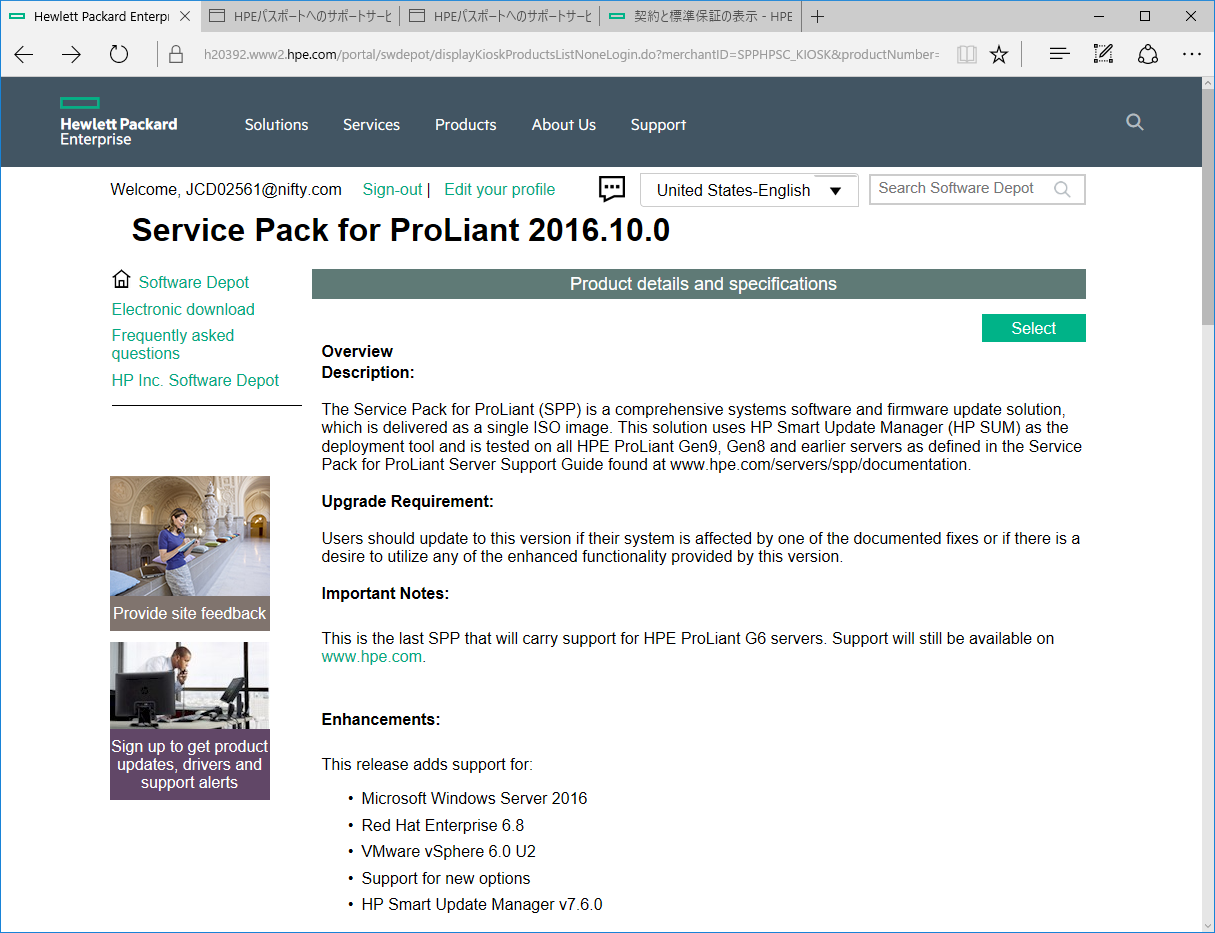This screenshot has width=1215, height=933.
Task: Open the About Us menu
Action: point(564,125)
